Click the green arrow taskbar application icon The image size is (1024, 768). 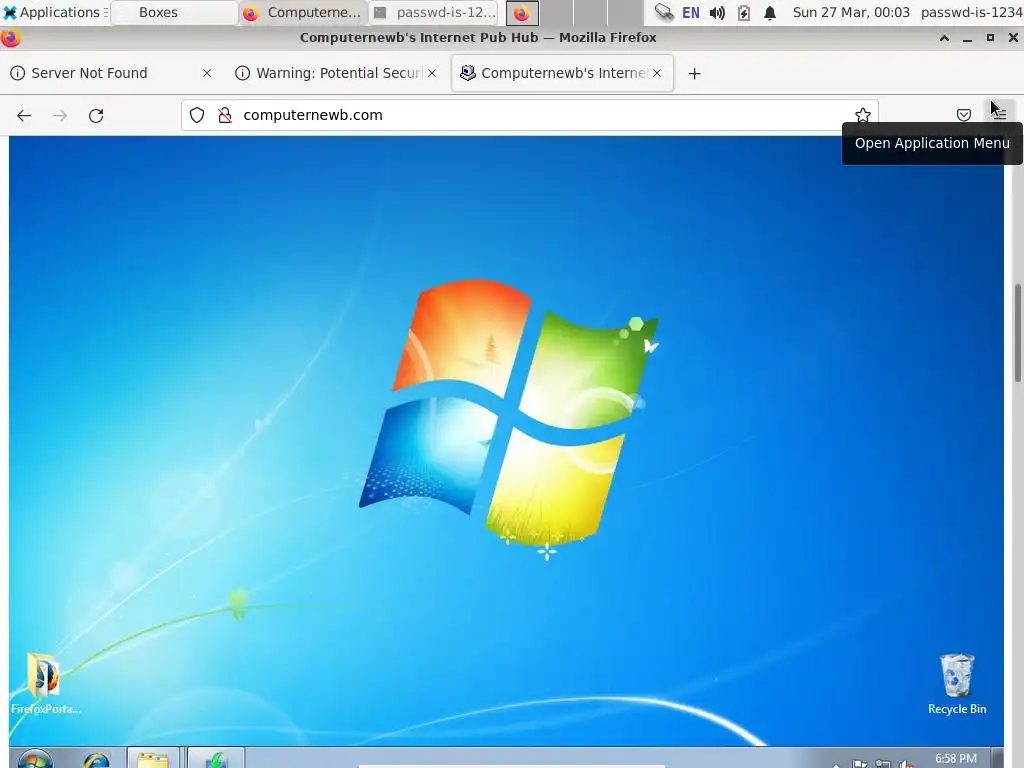coord(216,759)
